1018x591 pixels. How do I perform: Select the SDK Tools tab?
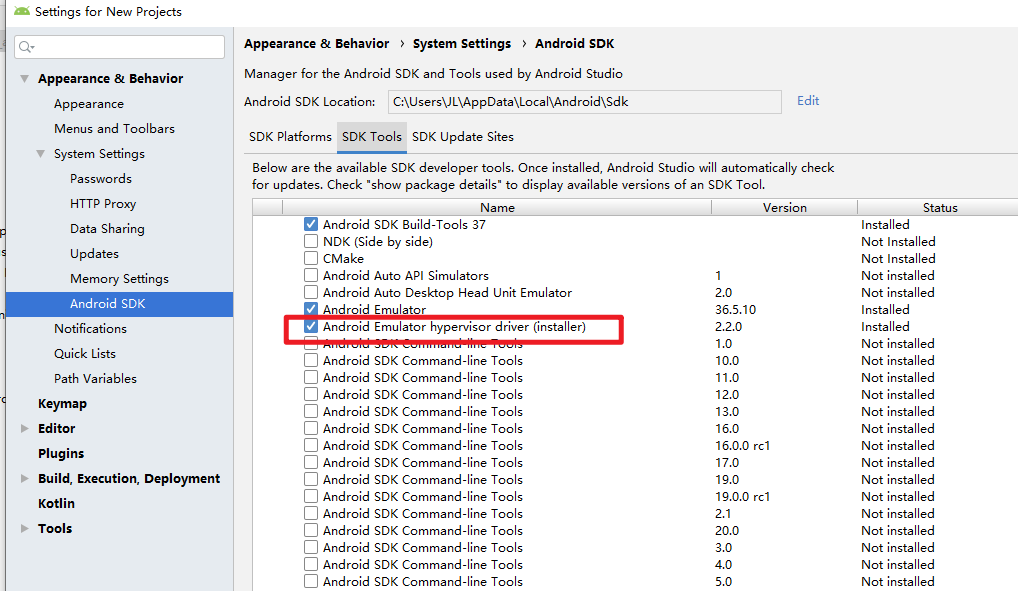coord(372,137)
